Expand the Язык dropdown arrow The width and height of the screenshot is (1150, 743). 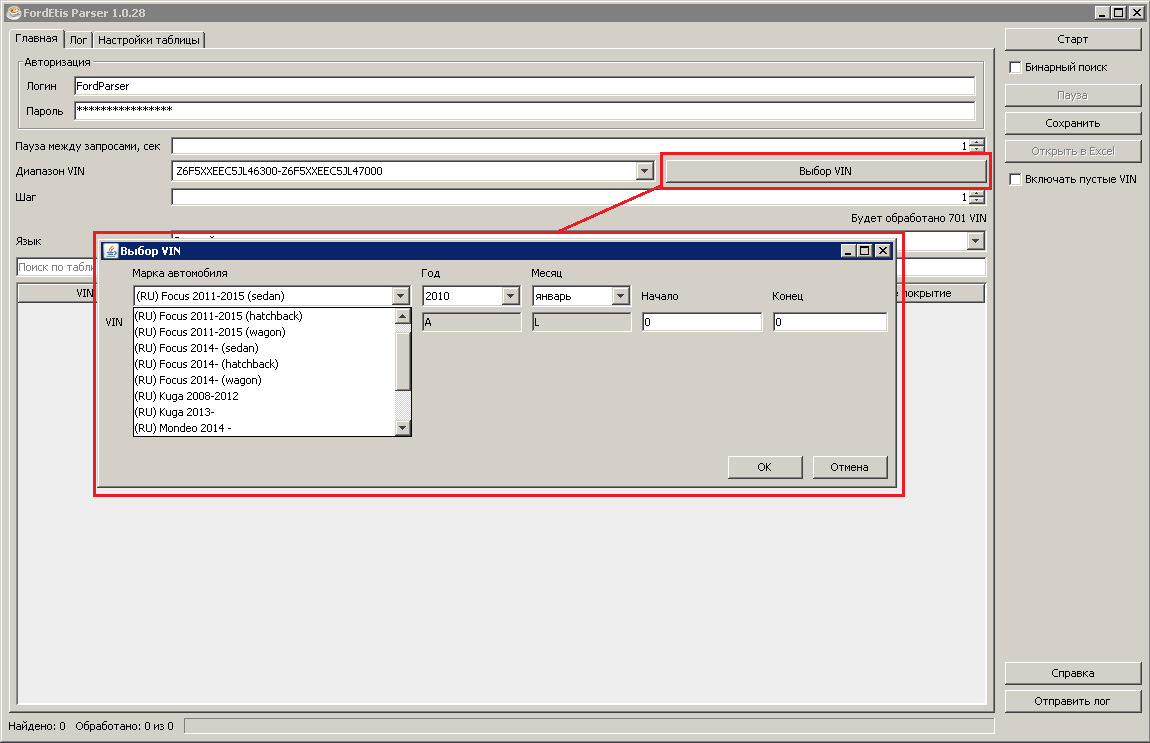pyautogui.click(x=975, y=241)
